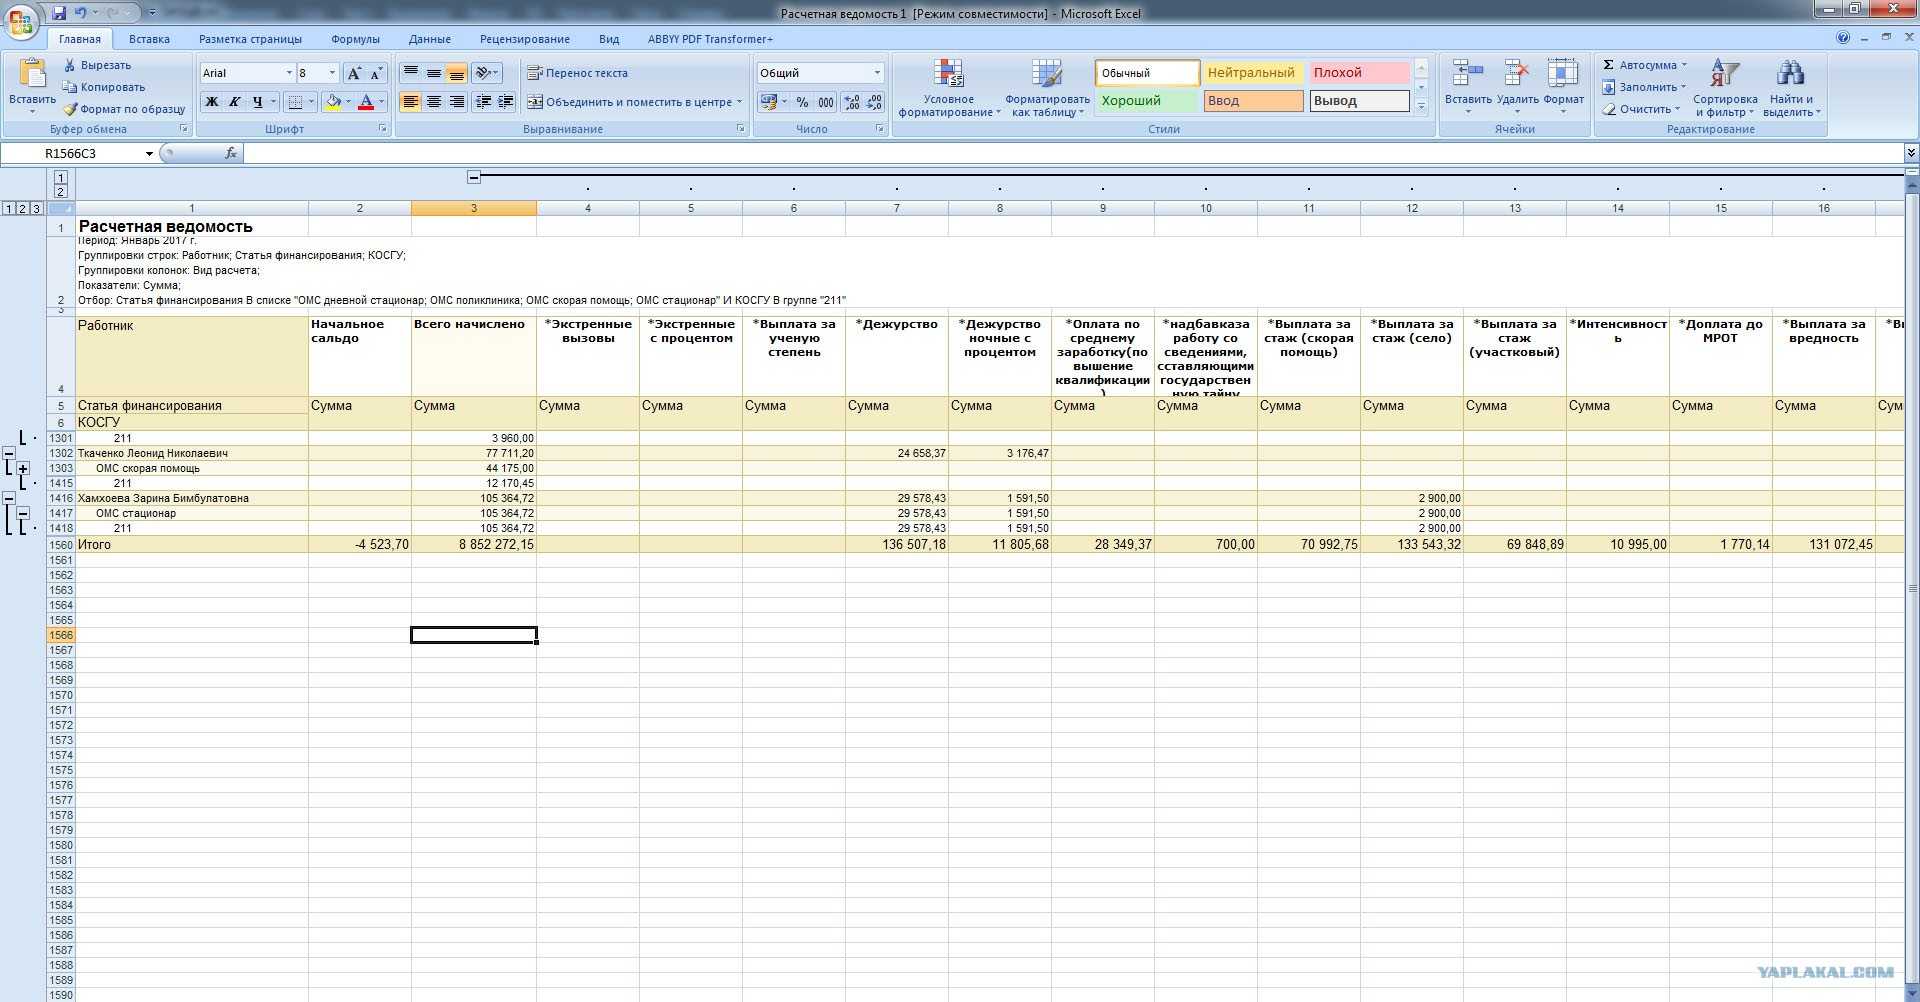Apply the Хороший green cell style
The height and width of the screenshot is (1002, 1920).
coord(1146,101)
